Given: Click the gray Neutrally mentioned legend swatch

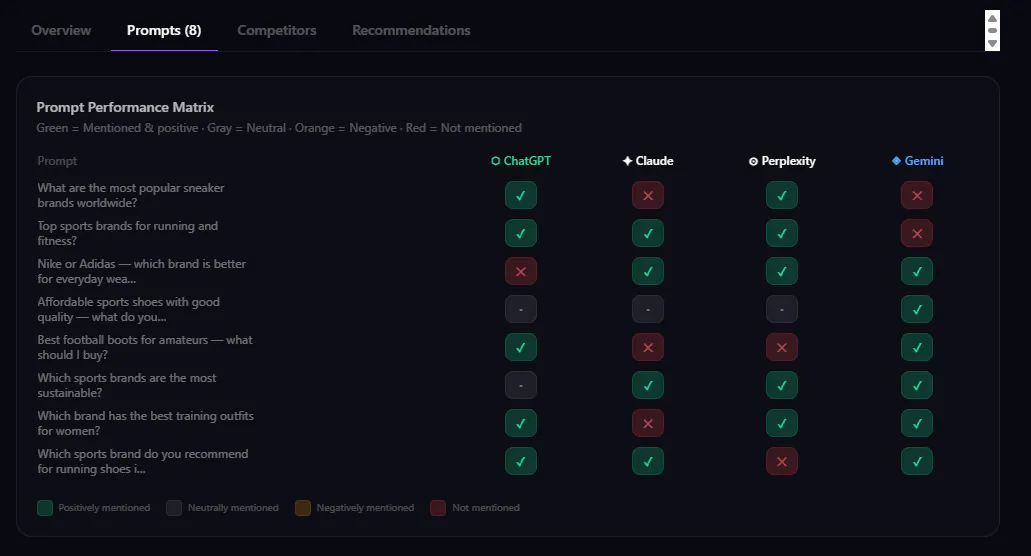Looking at the screenshot, I should [x=174, y=508].
